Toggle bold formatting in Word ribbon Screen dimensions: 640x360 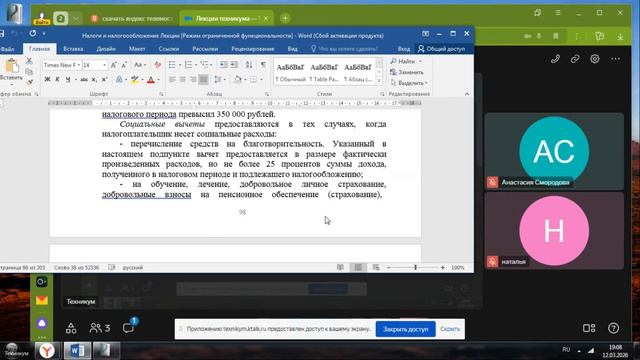47,80
